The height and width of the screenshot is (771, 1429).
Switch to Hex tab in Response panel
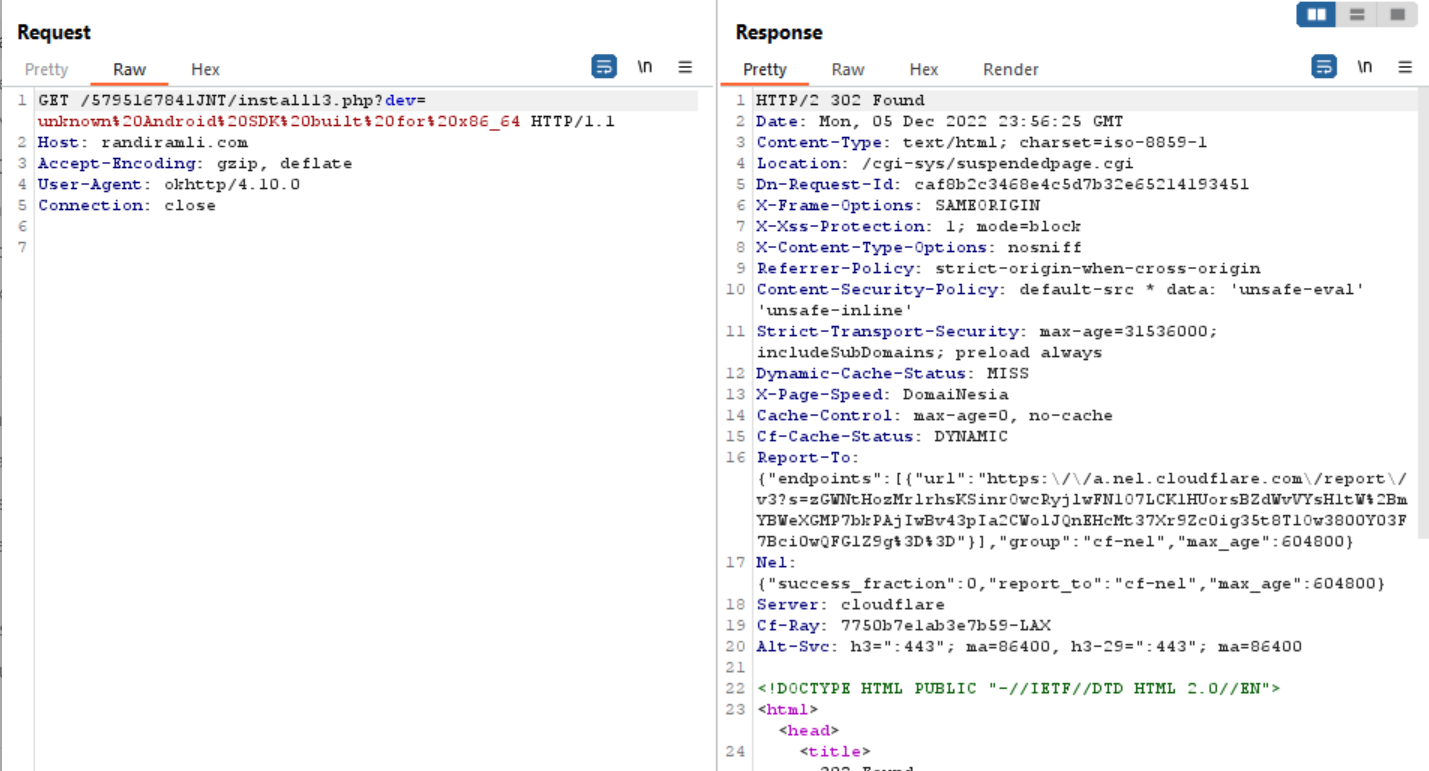[924, 69]
